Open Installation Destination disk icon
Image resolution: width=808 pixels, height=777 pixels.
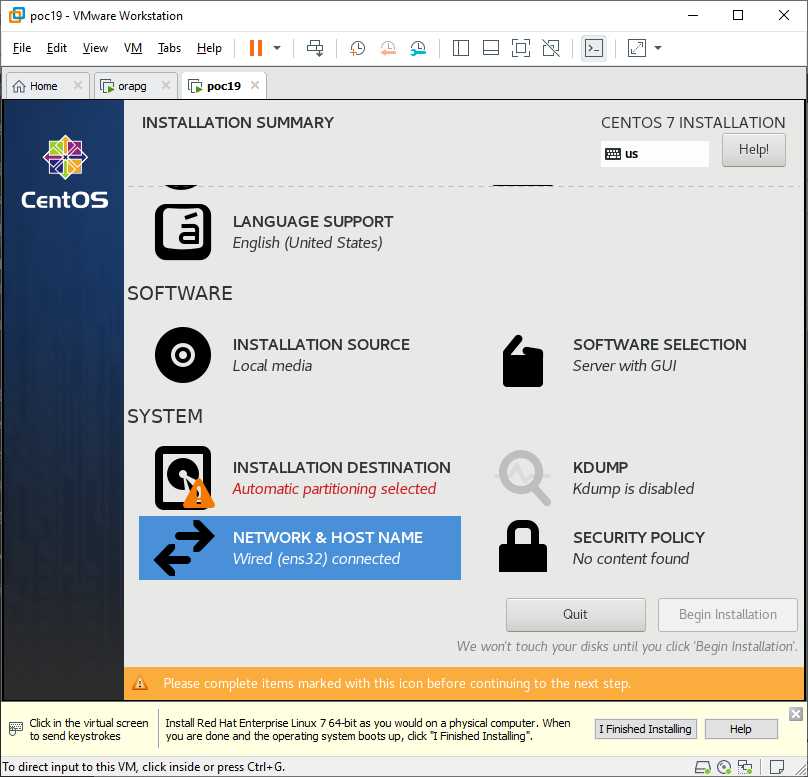183,478
